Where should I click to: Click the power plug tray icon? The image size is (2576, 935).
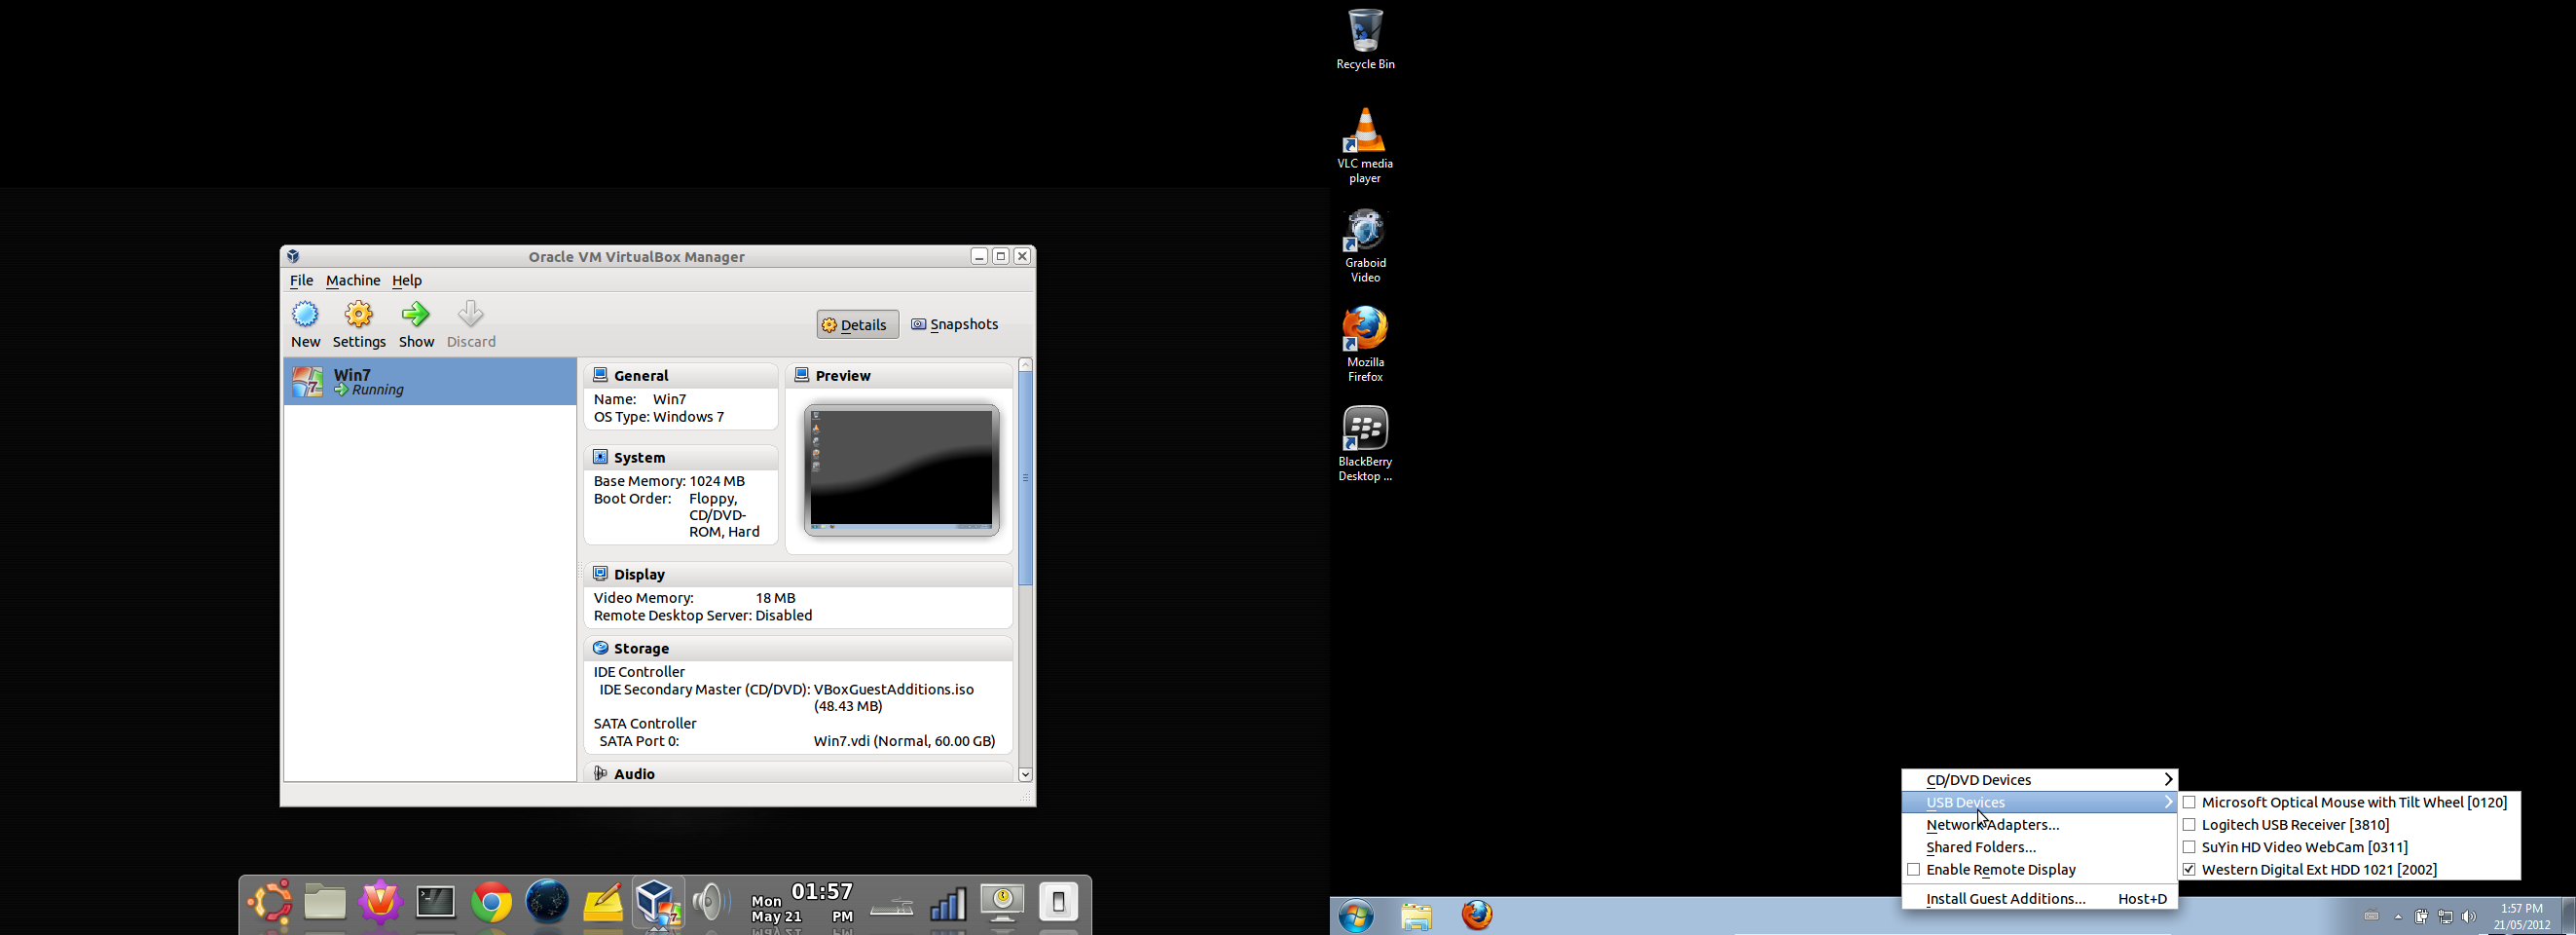pyautogui.click(x=2421, y=916)
